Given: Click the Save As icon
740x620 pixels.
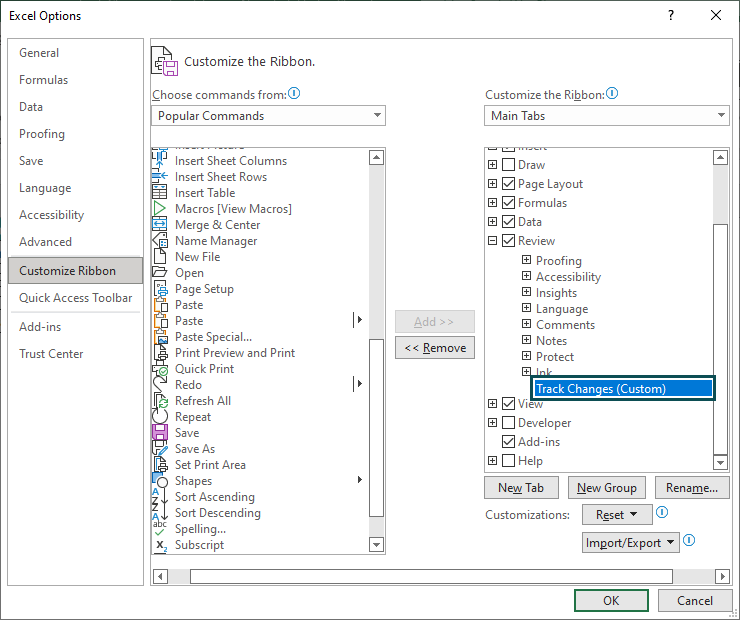Looking at the screenshot, I should [160, 449].
